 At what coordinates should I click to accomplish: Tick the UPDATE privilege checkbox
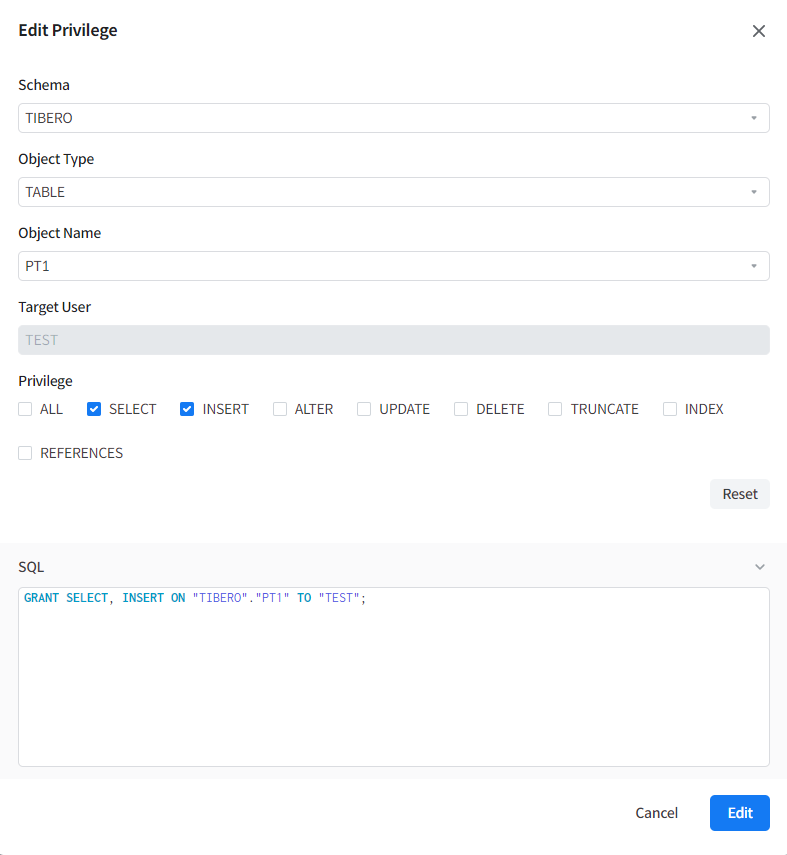[364, 409]
